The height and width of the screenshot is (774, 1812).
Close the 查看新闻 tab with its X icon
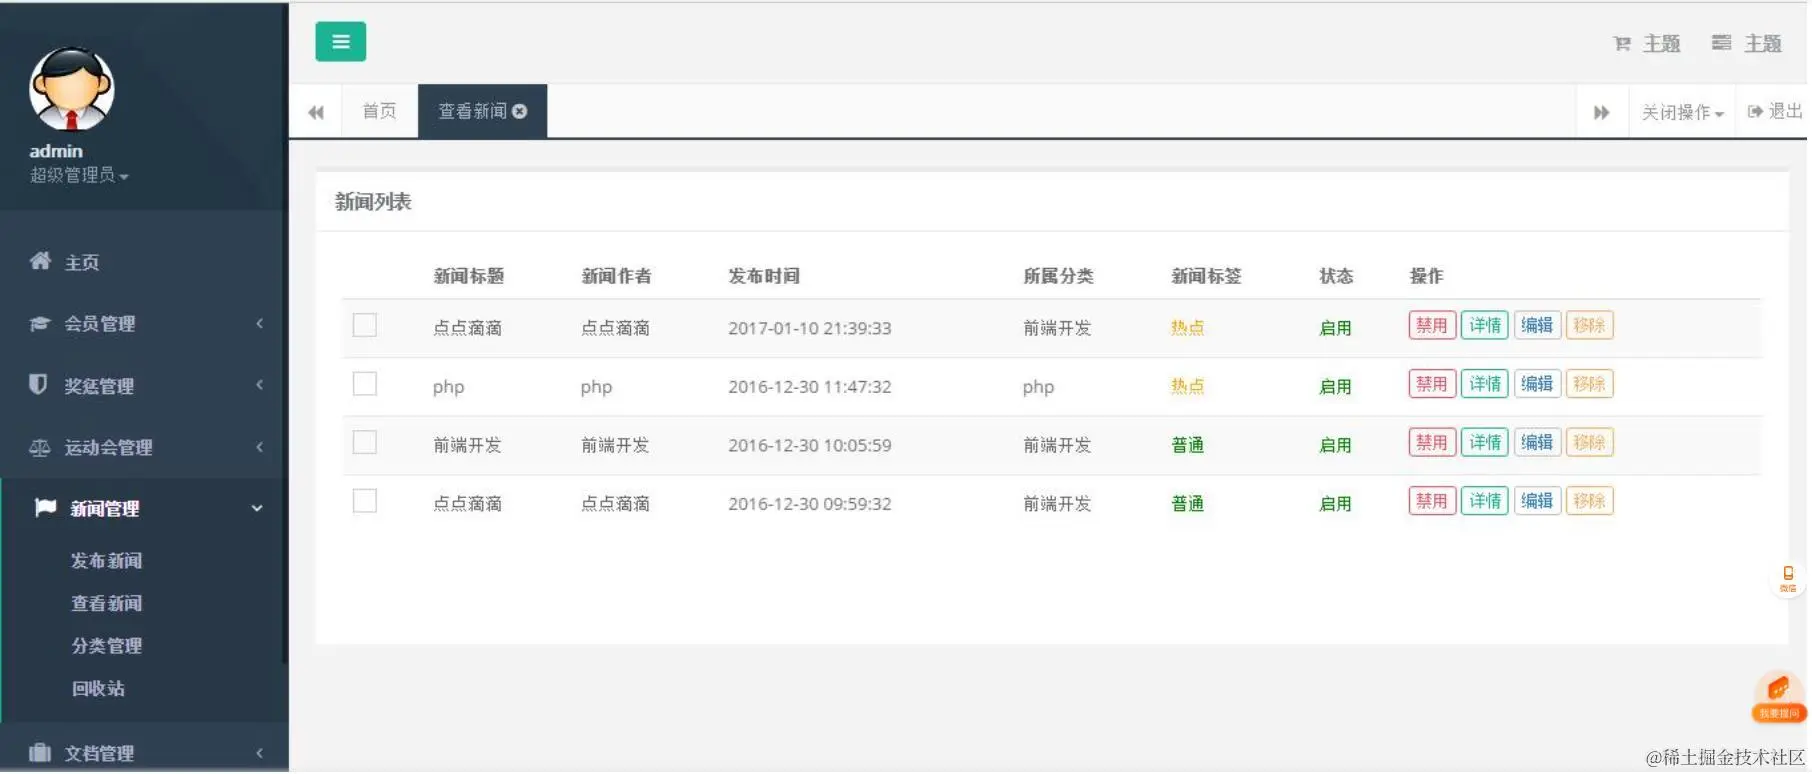pyautogui.click(x=520, y=111)
